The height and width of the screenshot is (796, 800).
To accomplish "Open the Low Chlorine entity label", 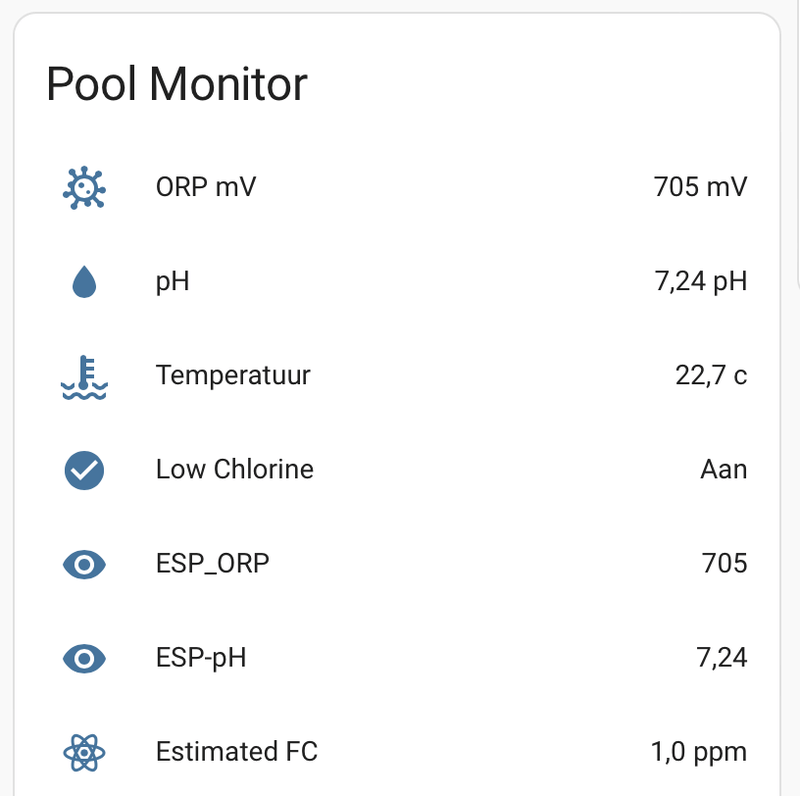I will pos(234,470).
